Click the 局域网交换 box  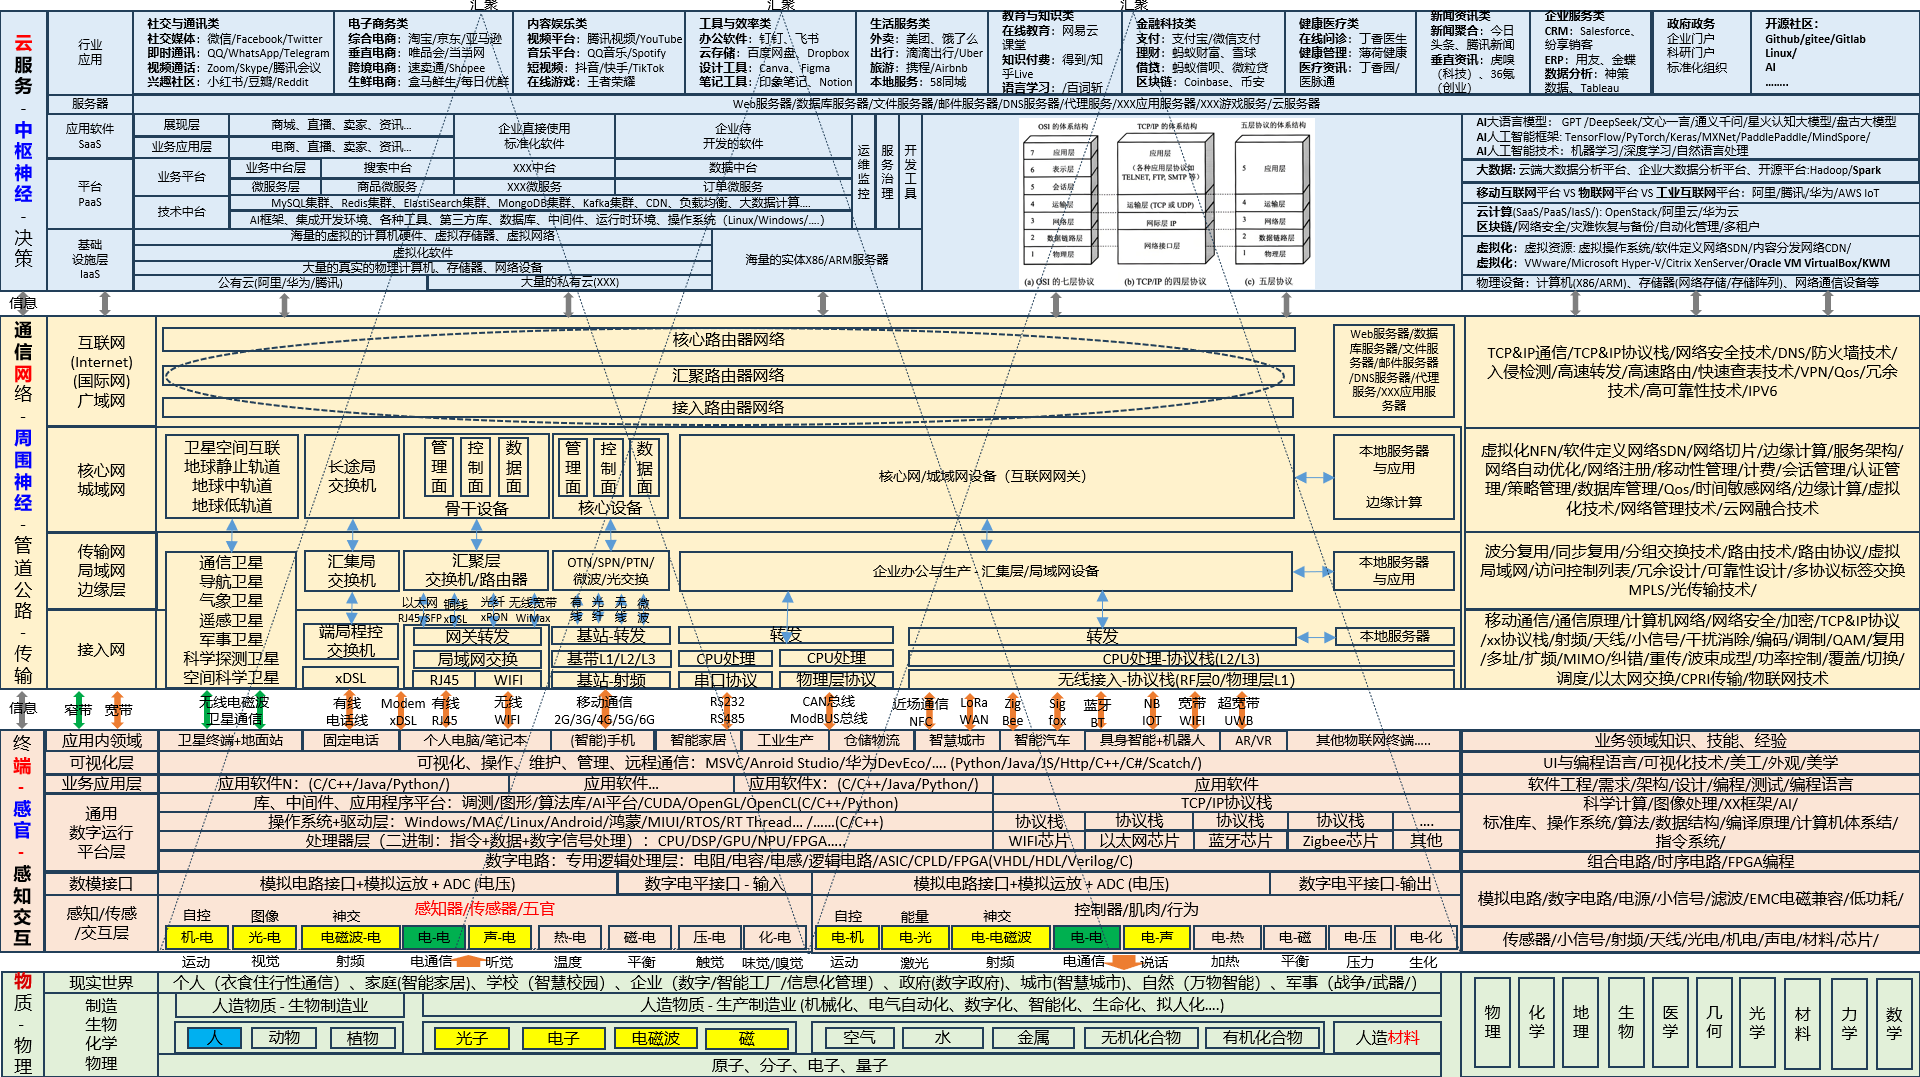point(477,659)
